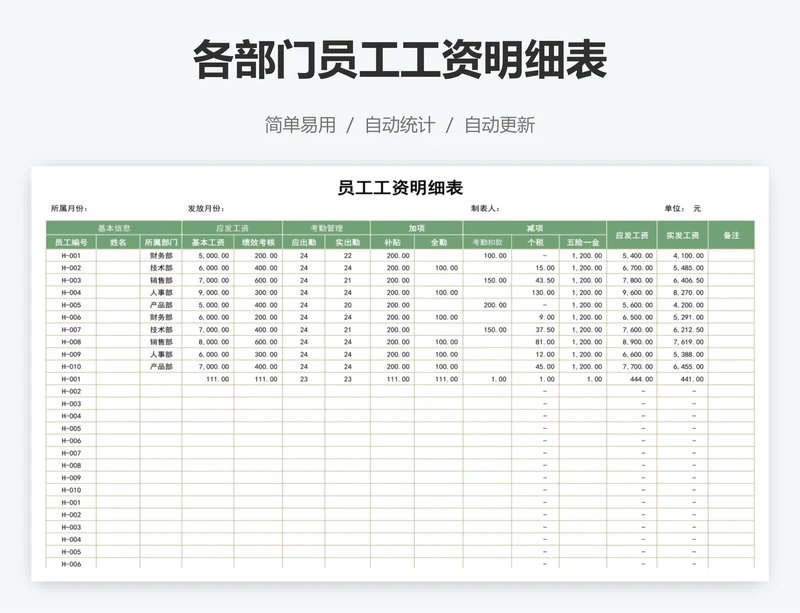Select the 所属部门 column header

(x=161, y=242)
